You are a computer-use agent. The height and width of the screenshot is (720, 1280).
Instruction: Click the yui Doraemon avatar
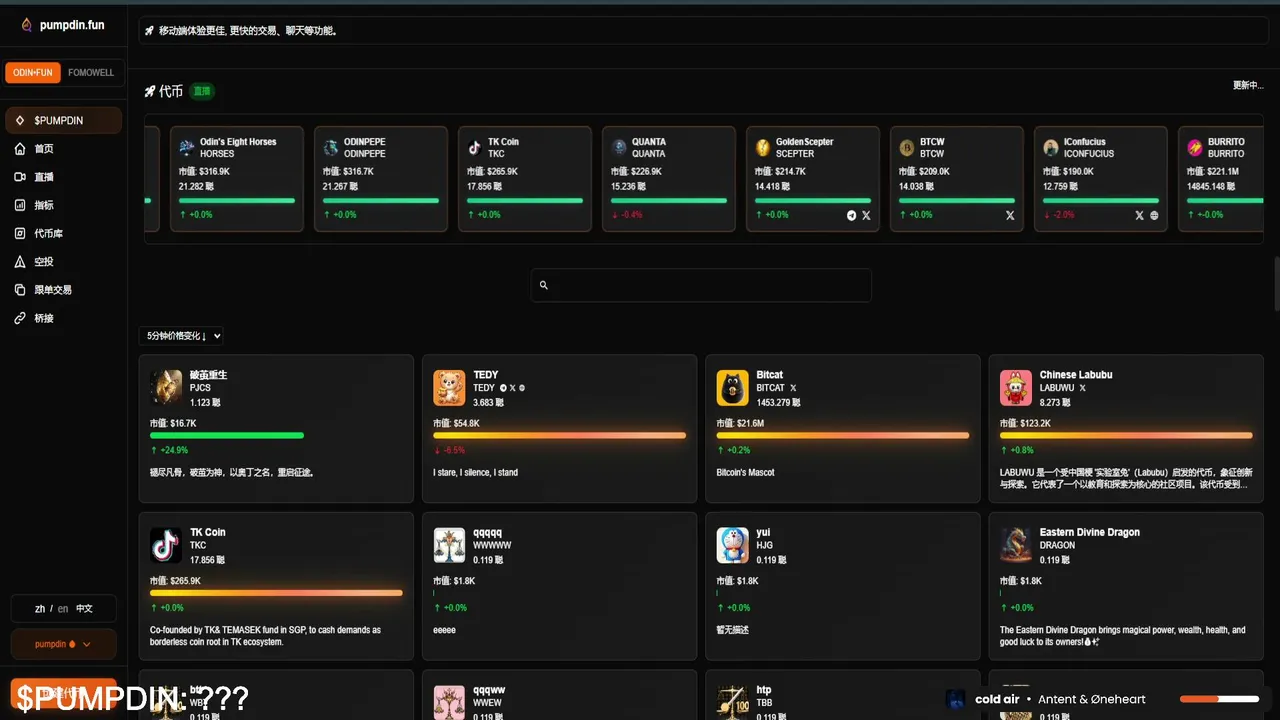[733, 545]
